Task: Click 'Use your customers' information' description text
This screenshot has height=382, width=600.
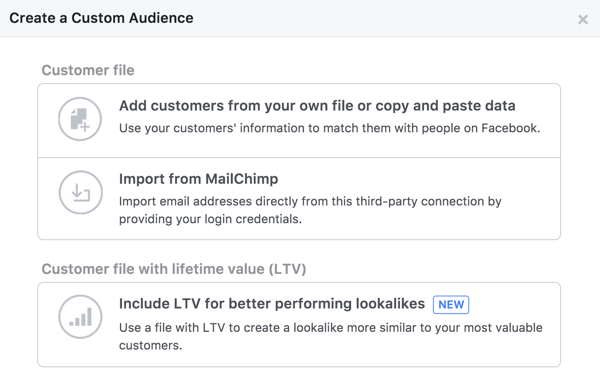Action: pyautogui.click(x=329, y=128)
